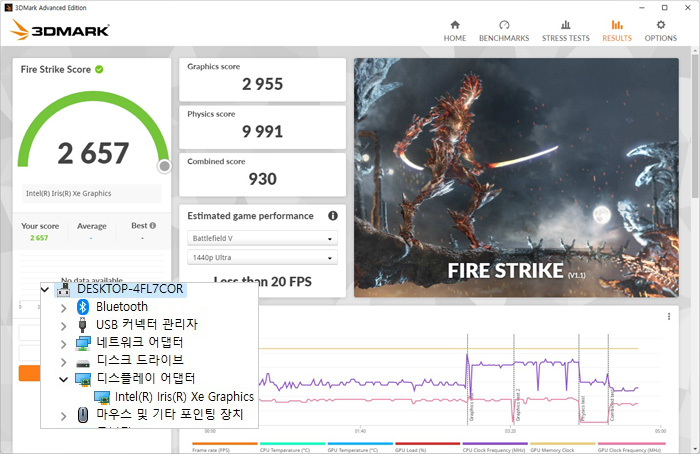Select the network adapter icon
Screen dimensions: 700x454
(x=83, y=343)
